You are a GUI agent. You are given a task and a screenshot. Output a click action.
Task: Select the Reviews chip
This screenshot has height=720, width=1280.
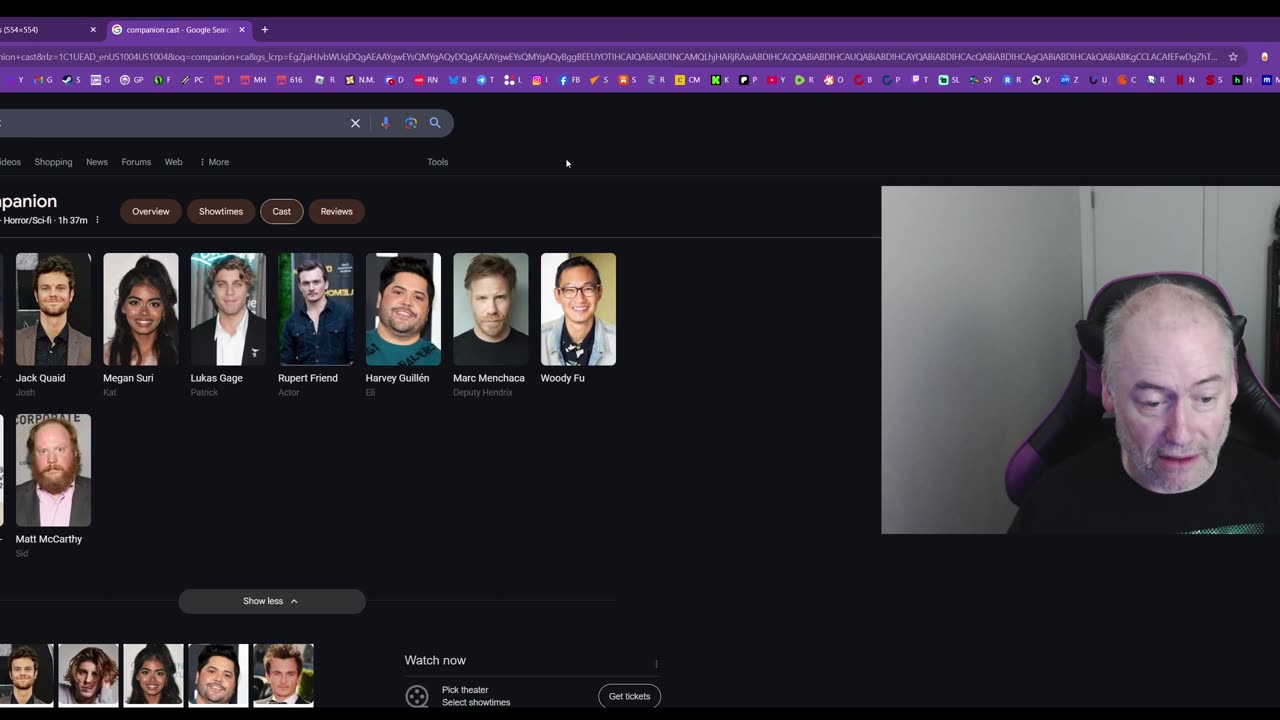(337, 211)
